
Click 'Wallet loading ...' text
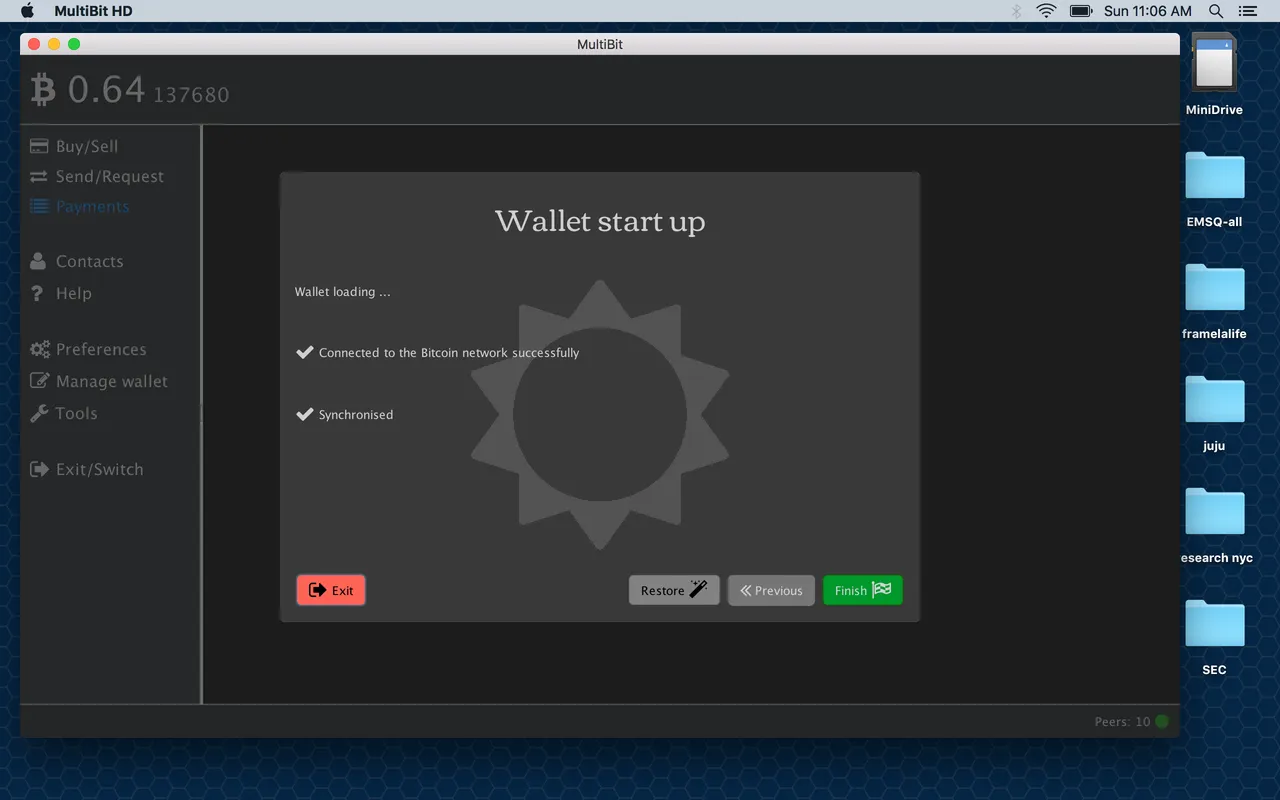342,292
